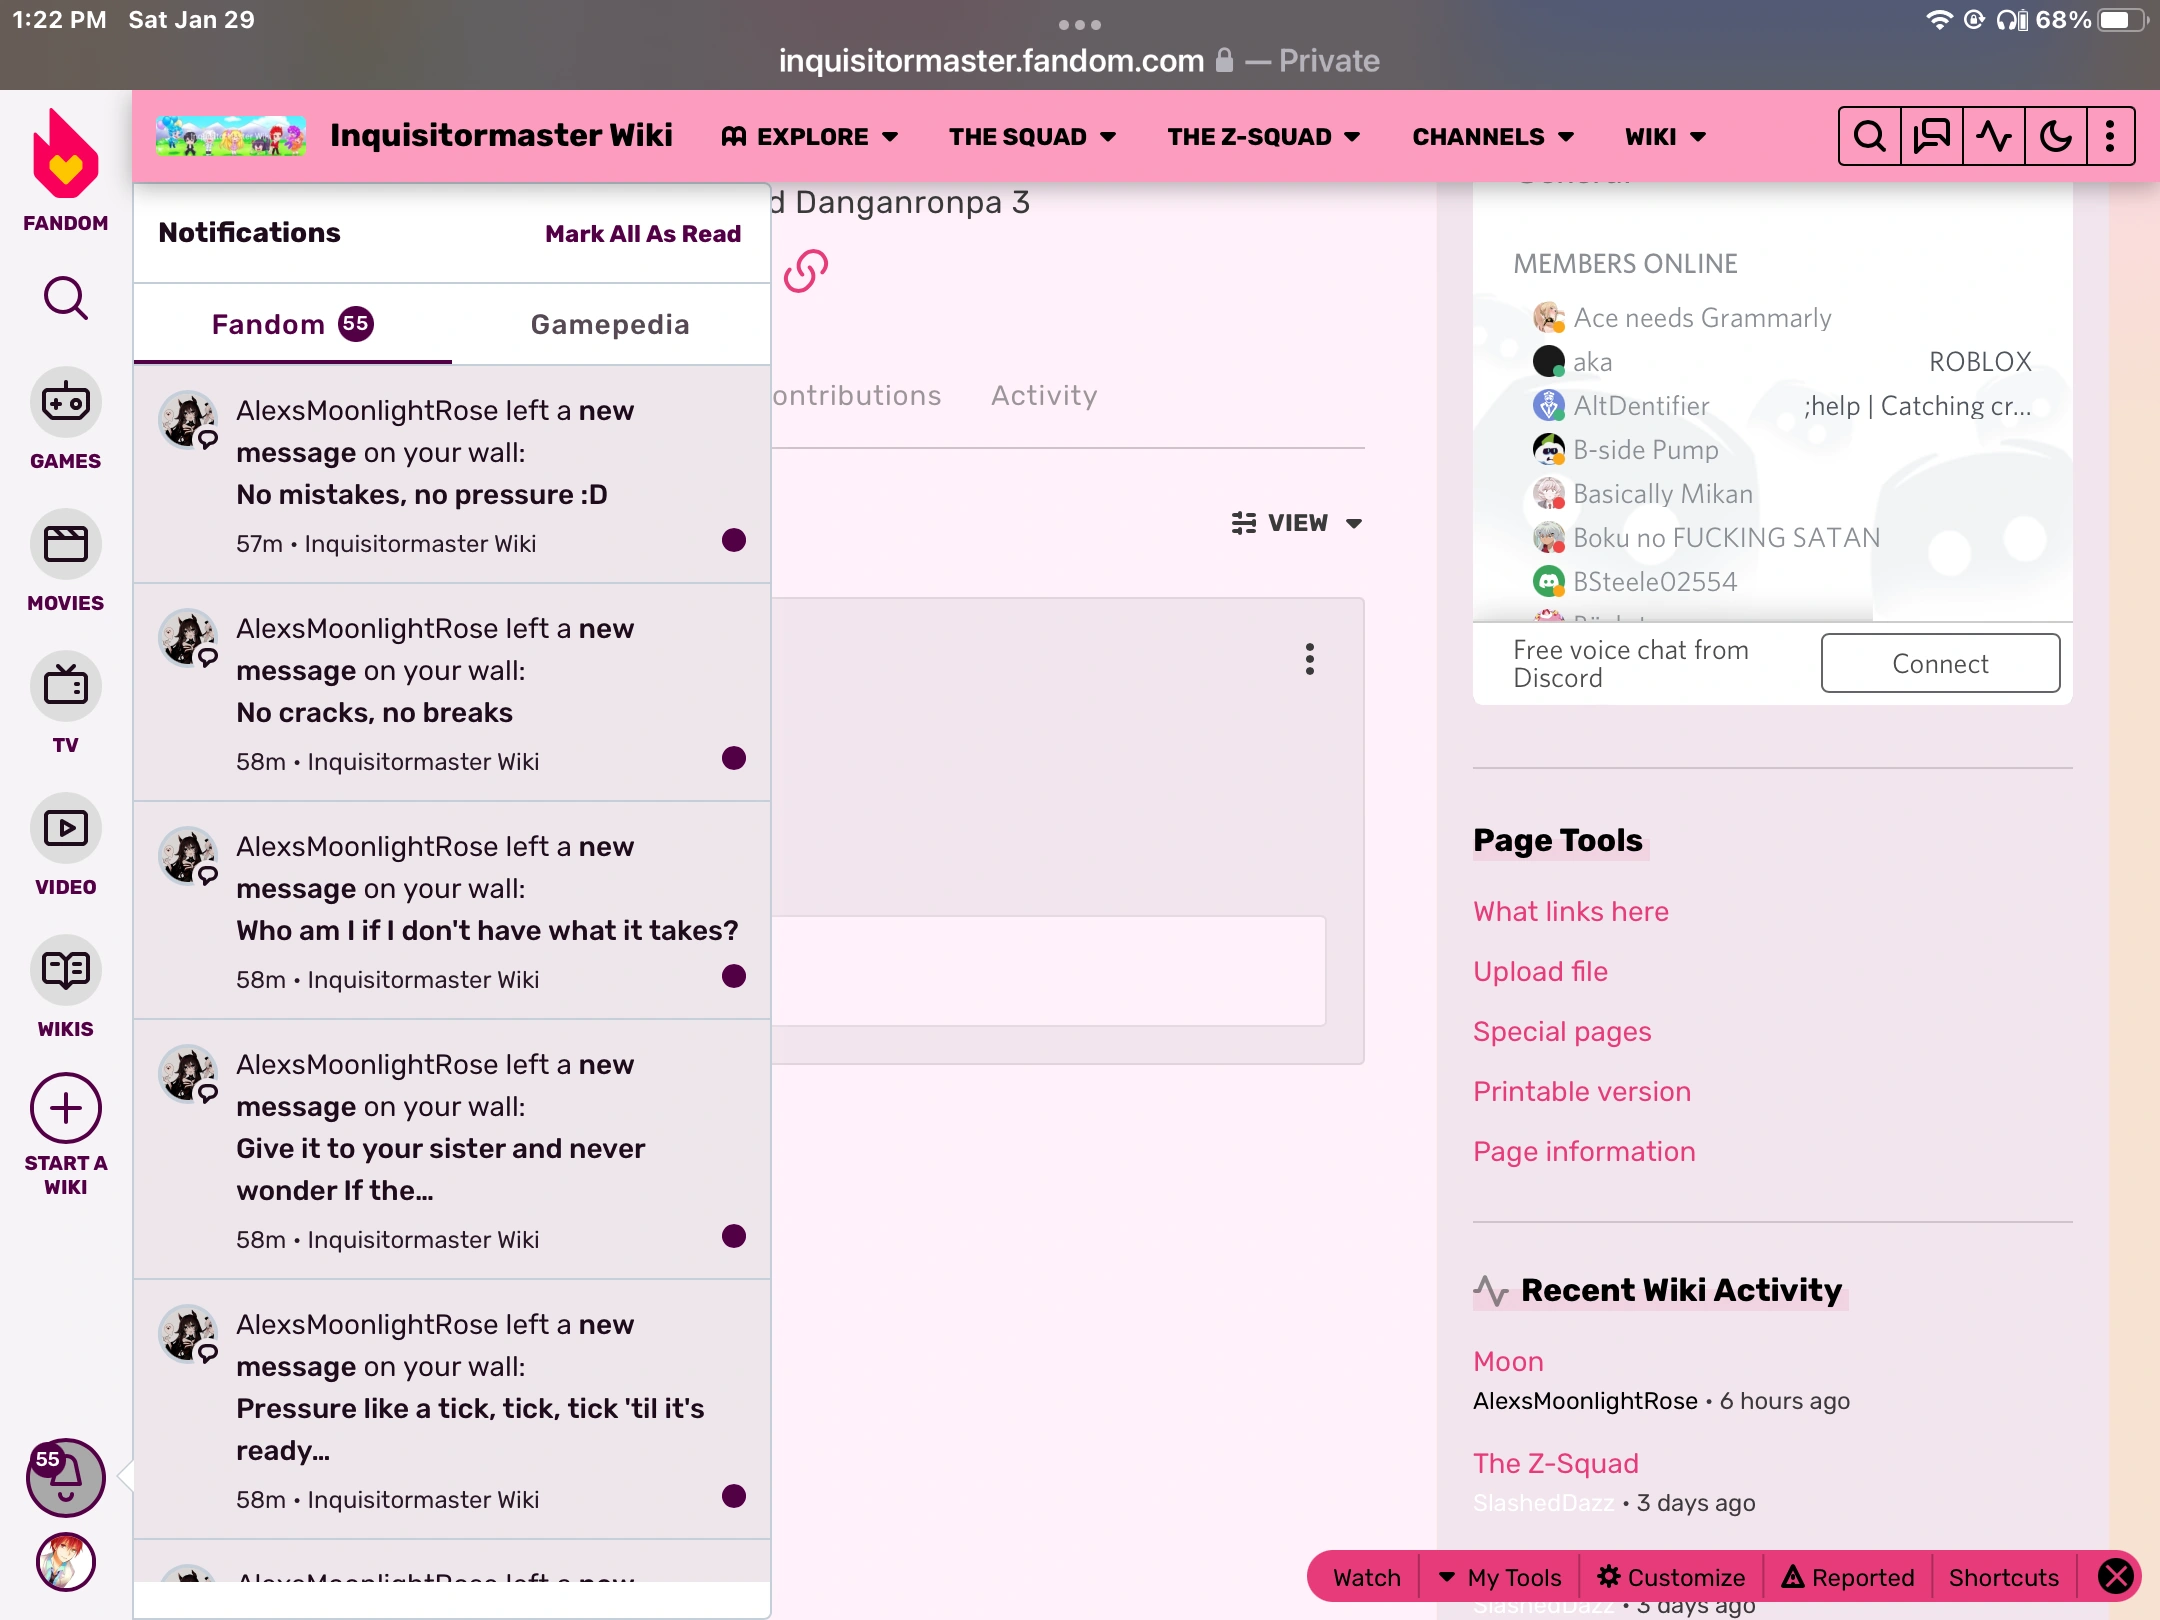
Task: Open the Discuss speech-bubble icon in header
Action: click(1931, 136)
